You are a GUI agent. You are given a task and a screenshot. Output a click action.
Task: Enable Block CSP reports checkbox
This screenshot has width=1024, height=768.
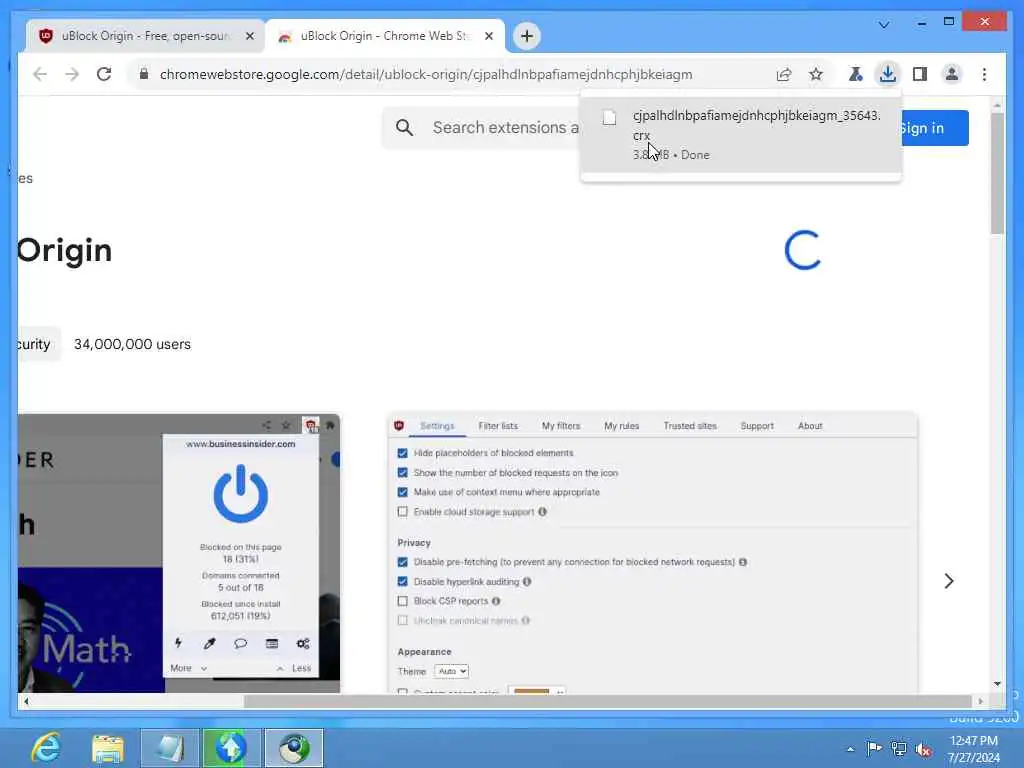pos(402,601)
